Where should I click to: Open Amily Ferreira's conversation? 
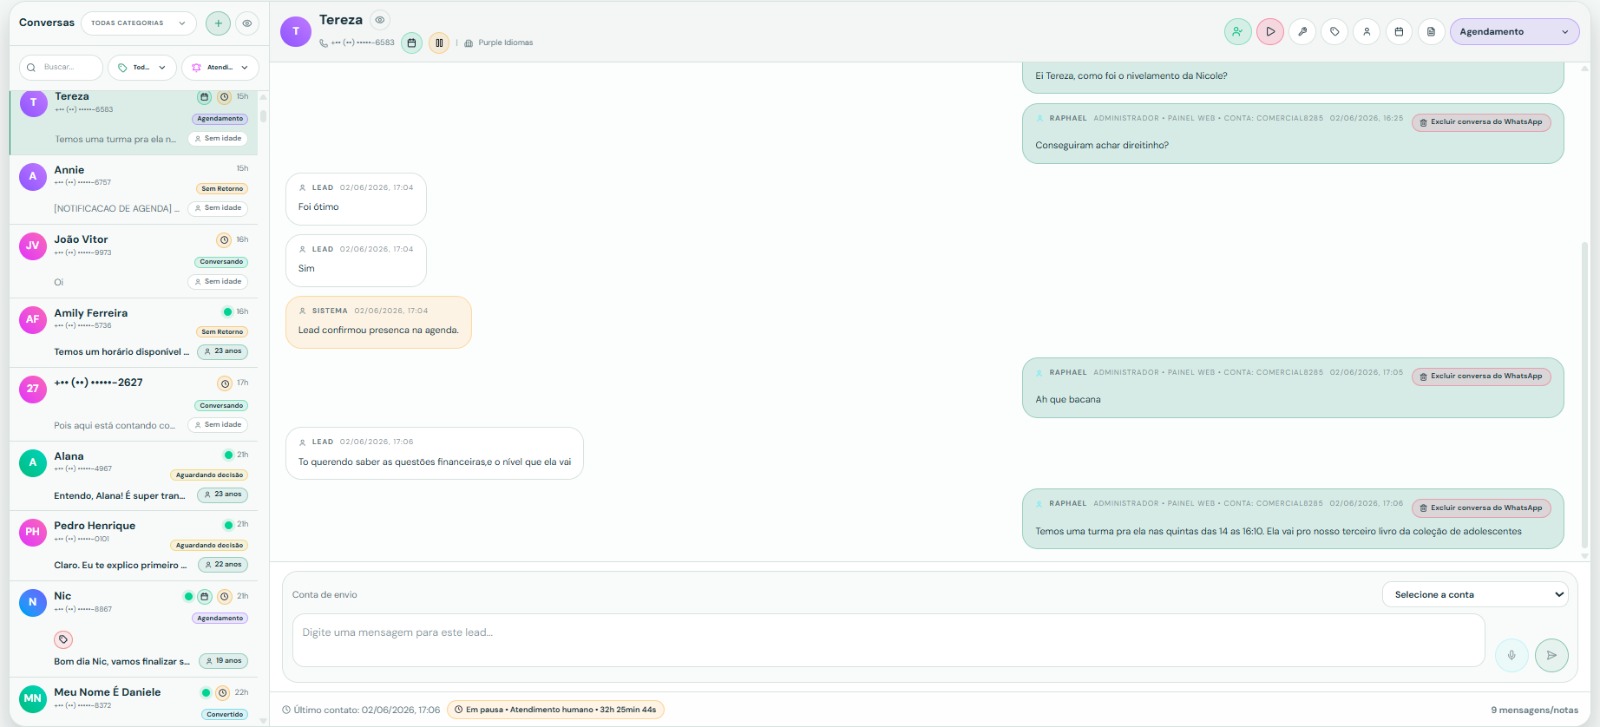[133, 333]
